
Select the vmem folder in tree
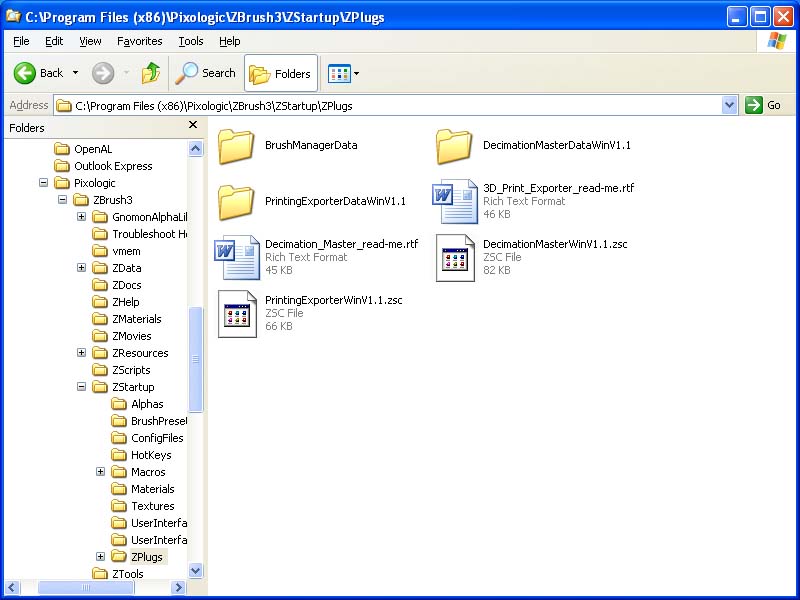[116, 251]
